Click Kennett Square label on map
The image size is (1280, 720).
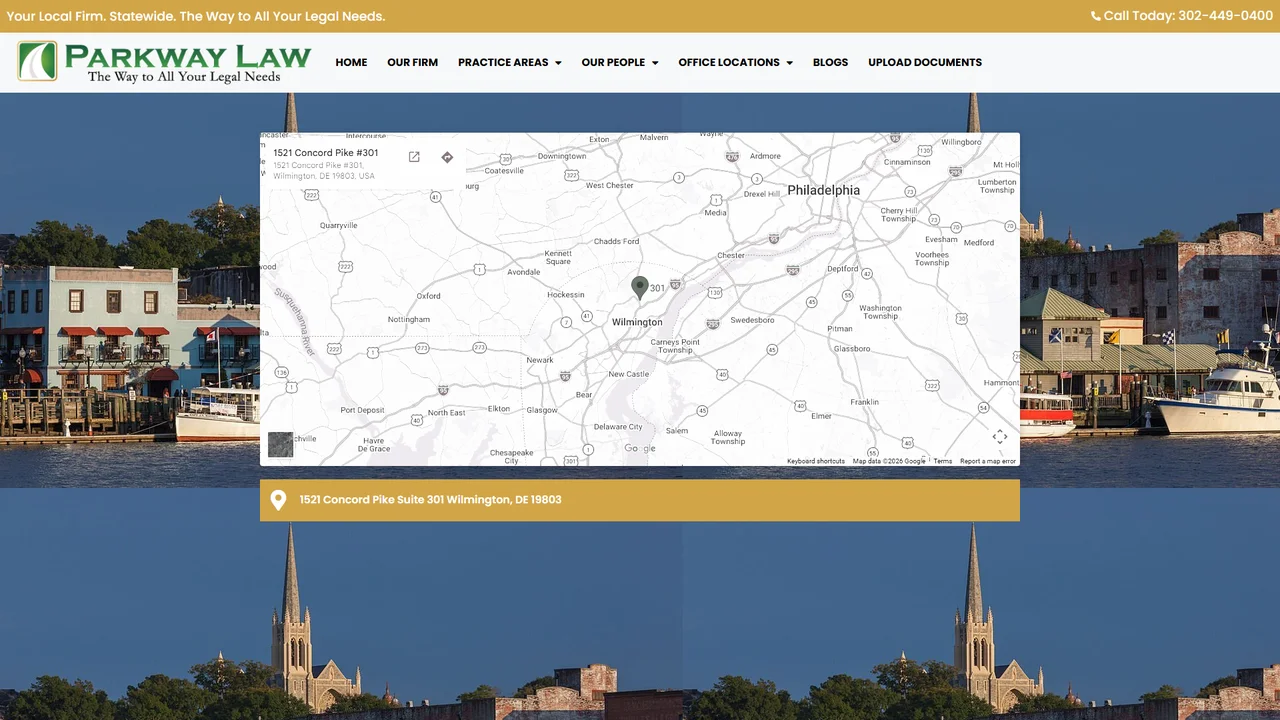pyautogui.click(x=558, y=257)
